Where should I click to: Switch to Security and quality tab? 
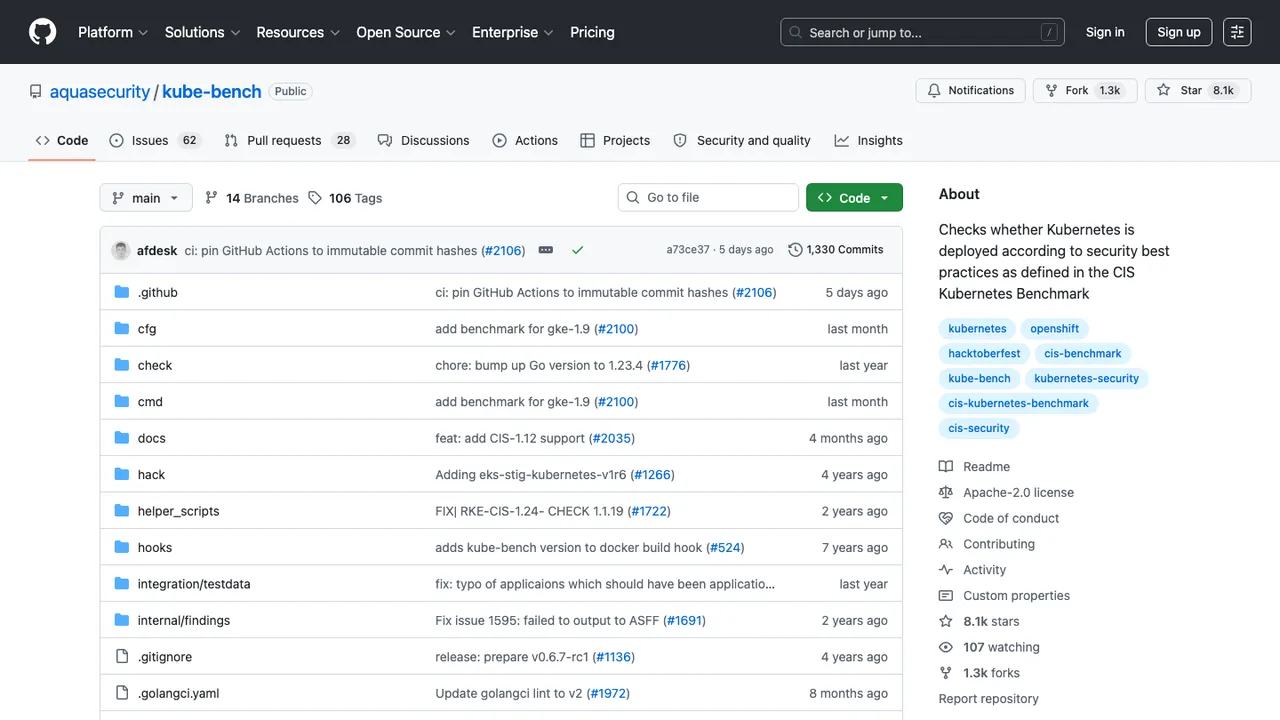742,140
